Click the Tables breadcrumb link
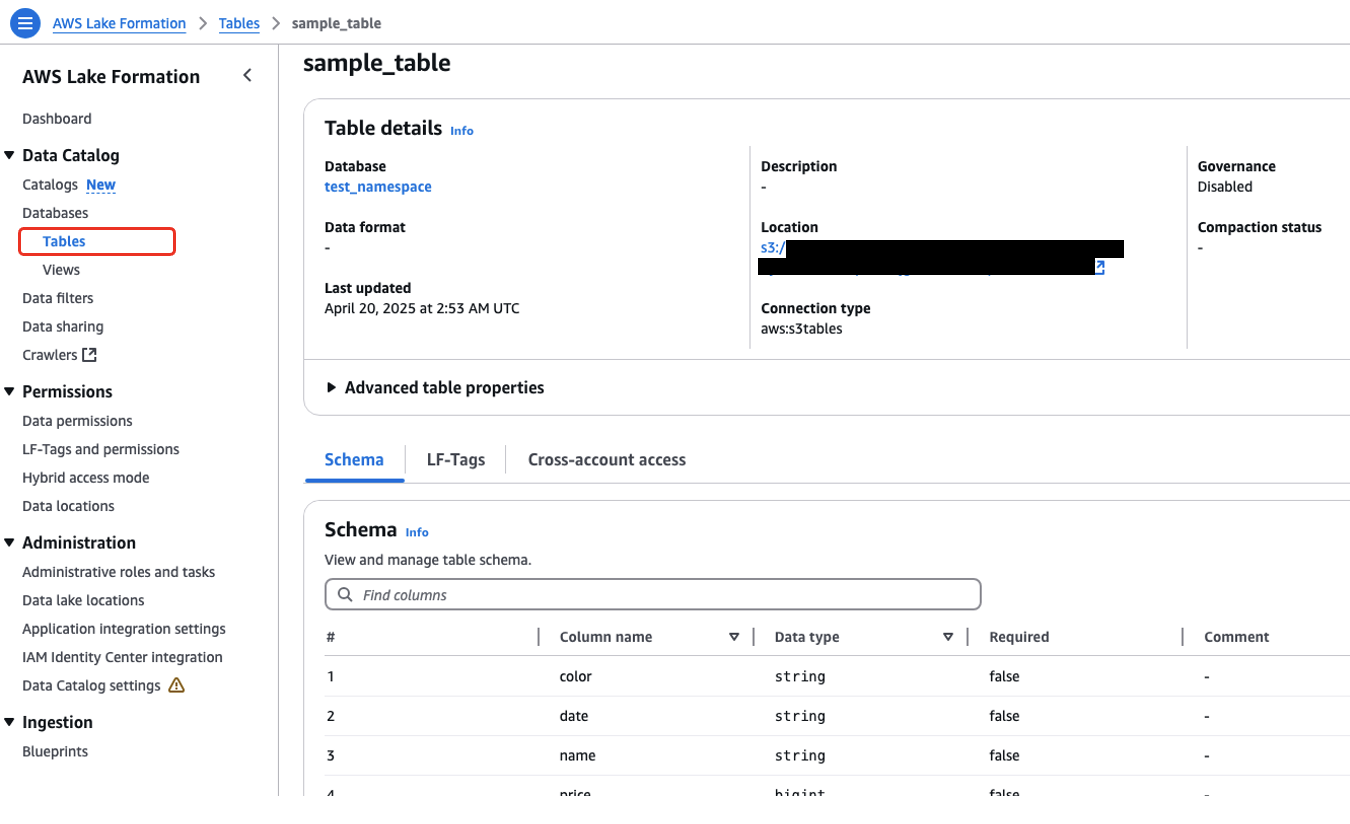Image resolution: width=1350 pixels, height=824 pixels. [x=239, y=23]
